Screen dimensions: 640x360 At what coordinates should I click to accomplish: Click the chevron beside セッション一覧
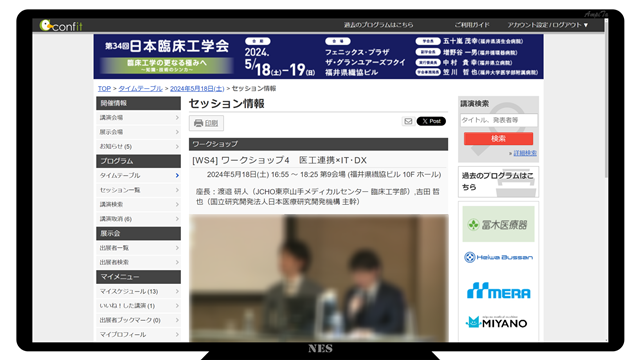pyautogui.click(x=177, y=190)
